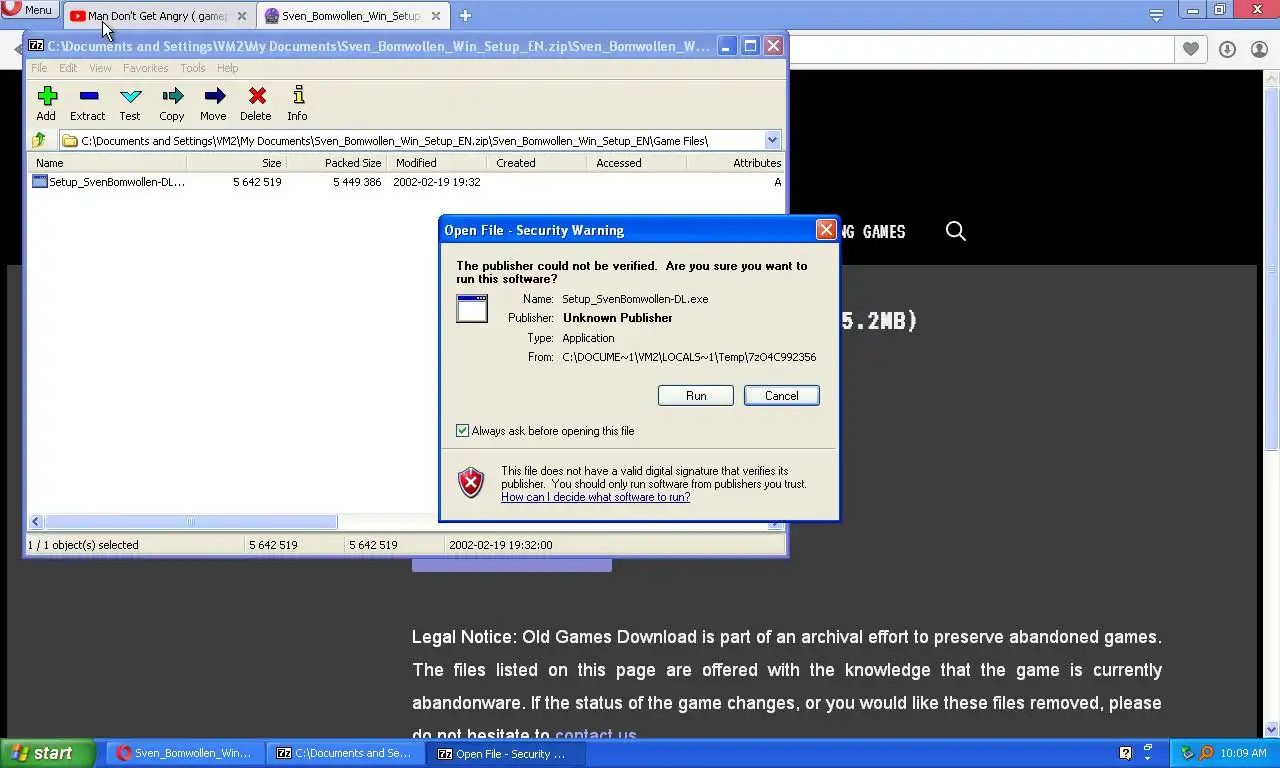Close the Sven_Bomwollen_Win_Setup tab
The width and height of the screenshot is (1280, 768).
pyautogui.click(x=436, y=16)
